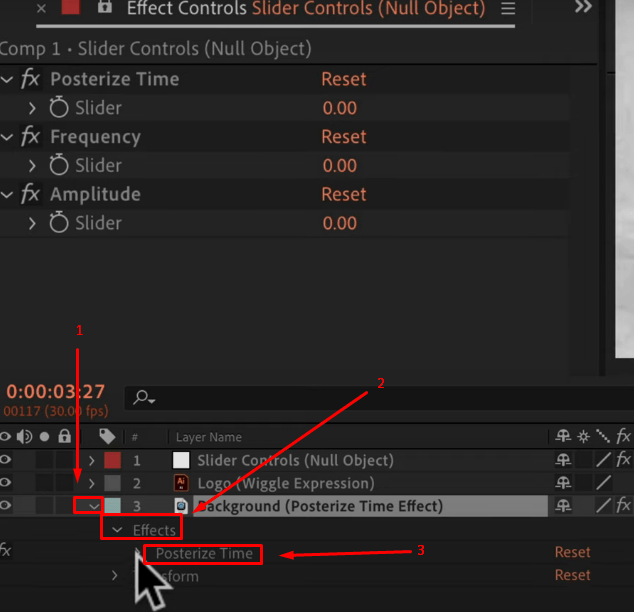This screenshot has height=612, width=634.
Task: Collapse the Effects group in timeline
Action: pyautogui.click(x=117, y=530)
